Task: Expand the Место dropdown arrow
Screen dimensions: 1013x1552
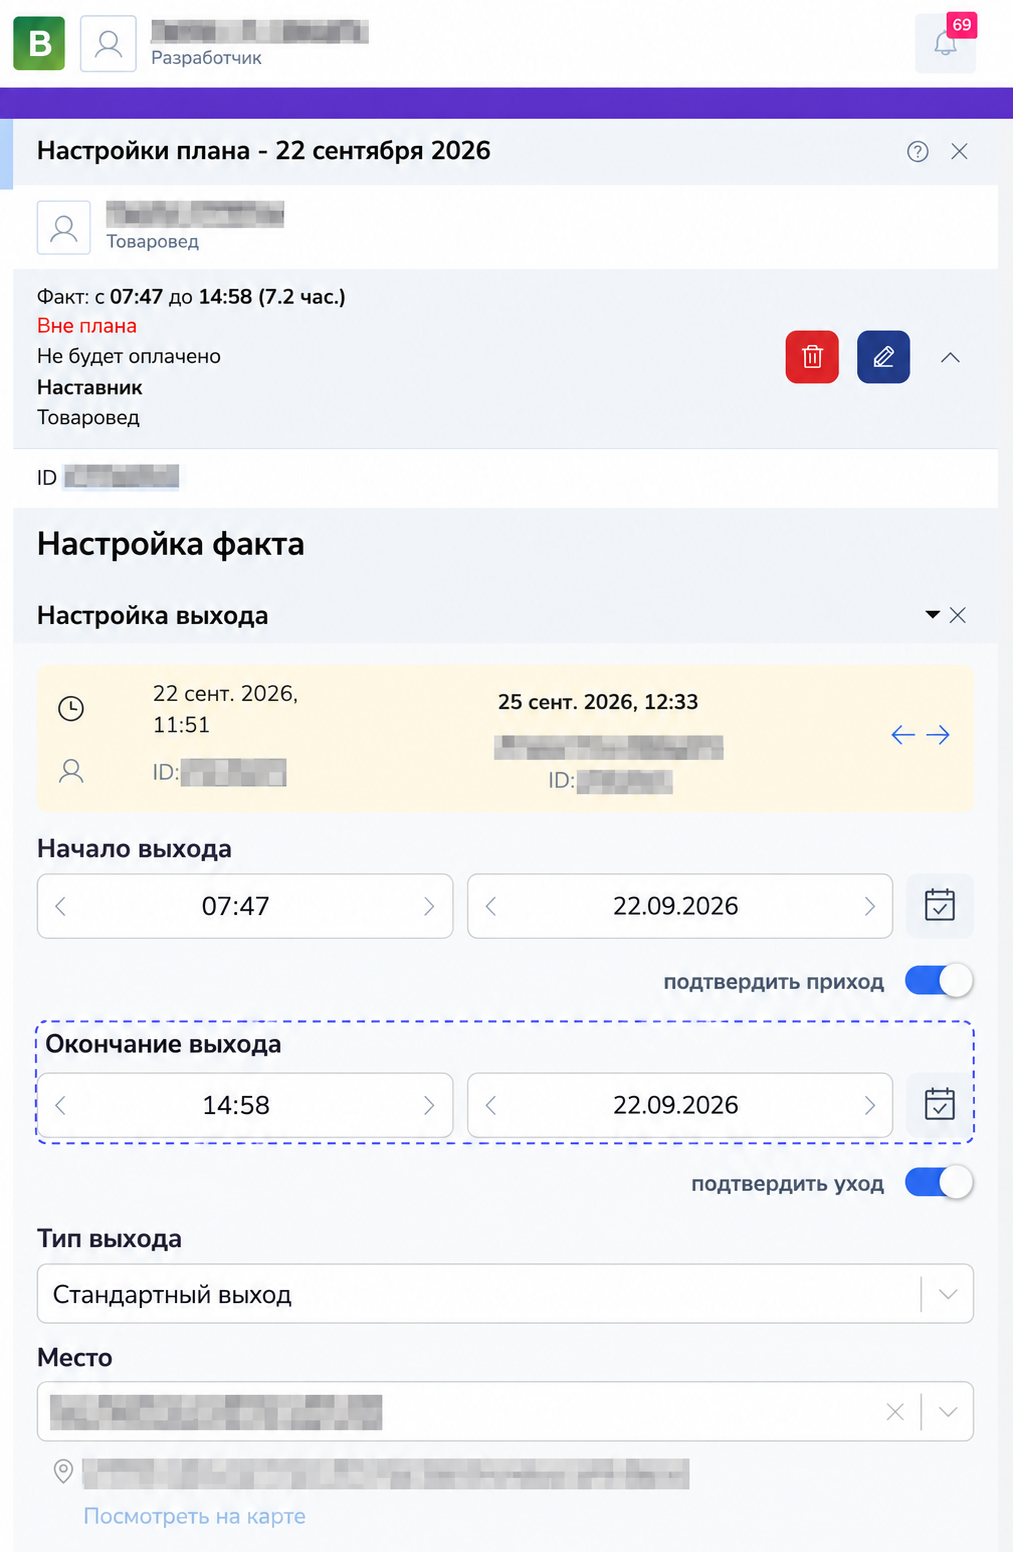Action: pos(948,1412)
